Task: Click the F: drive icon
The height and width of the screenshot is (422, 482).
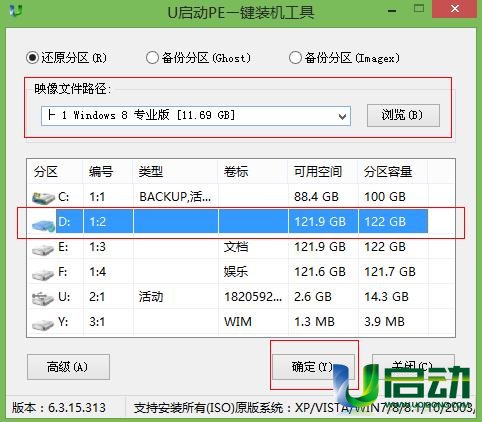Action: pos(43,274)
